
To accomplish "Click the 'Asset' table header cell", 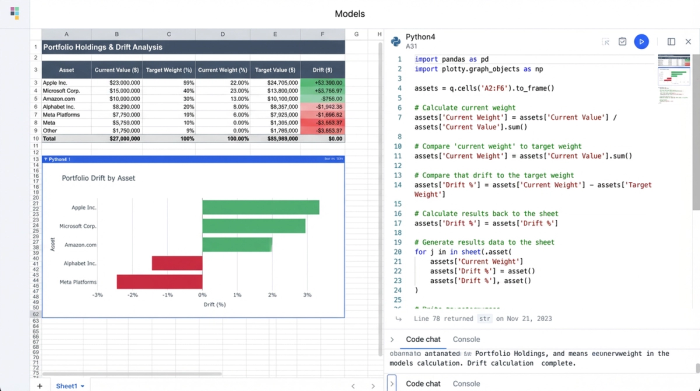I will click(67, 70).
